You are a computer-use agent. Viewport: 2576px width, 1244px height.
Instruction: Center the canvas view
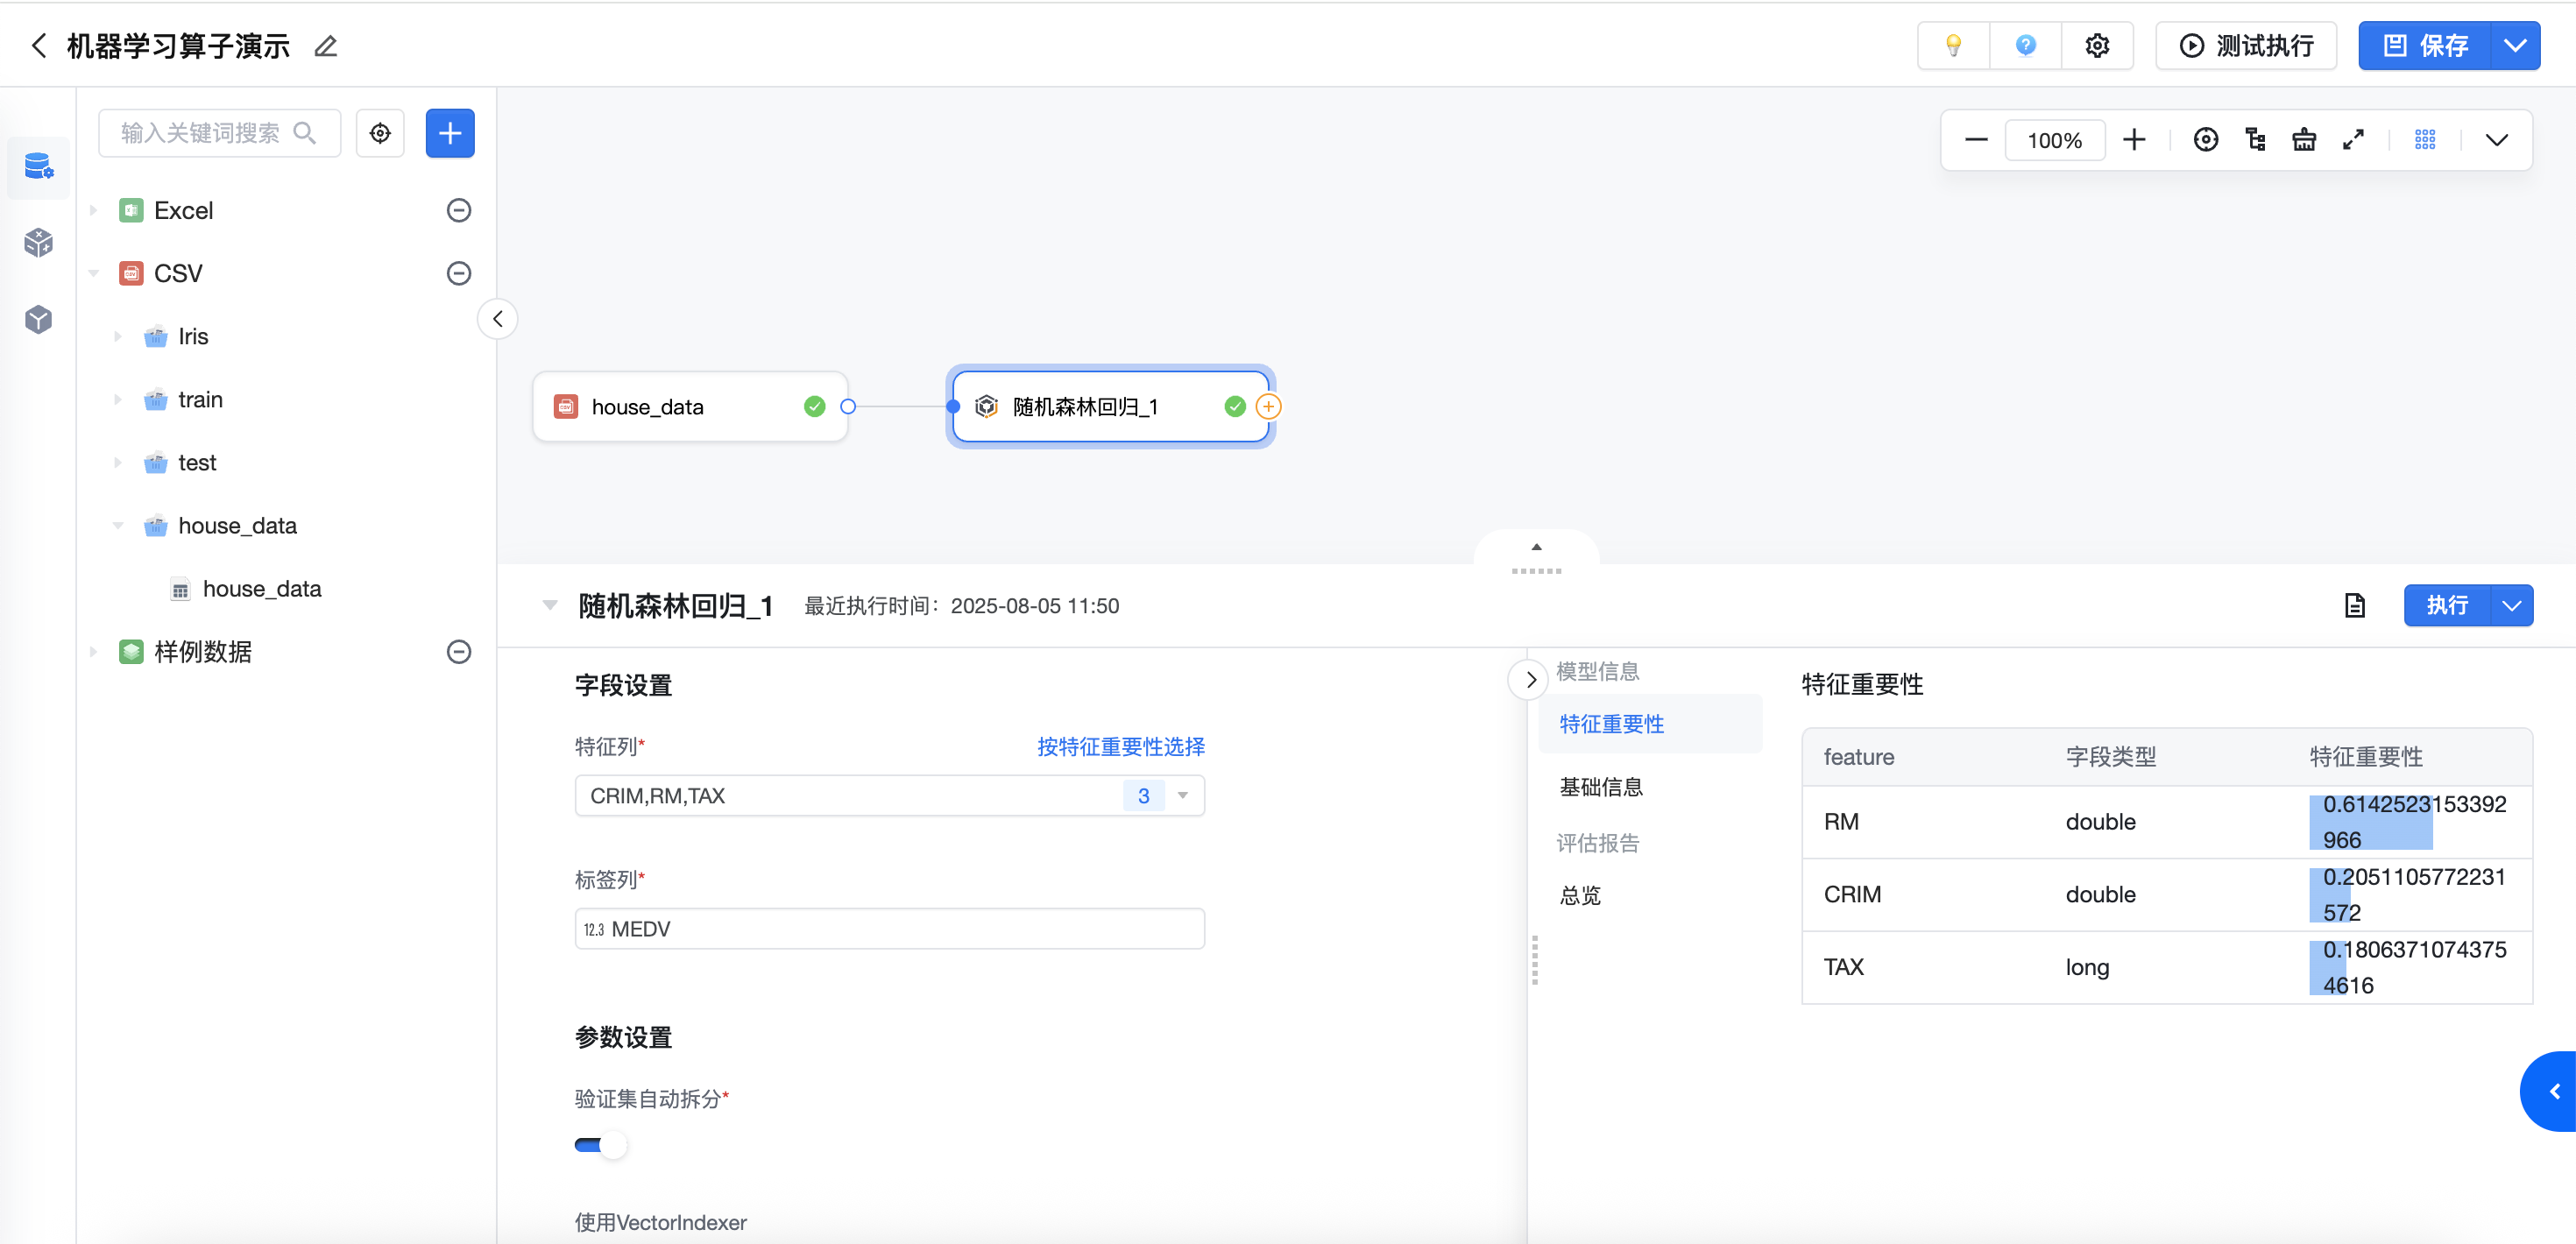[x=2206, y=140]
